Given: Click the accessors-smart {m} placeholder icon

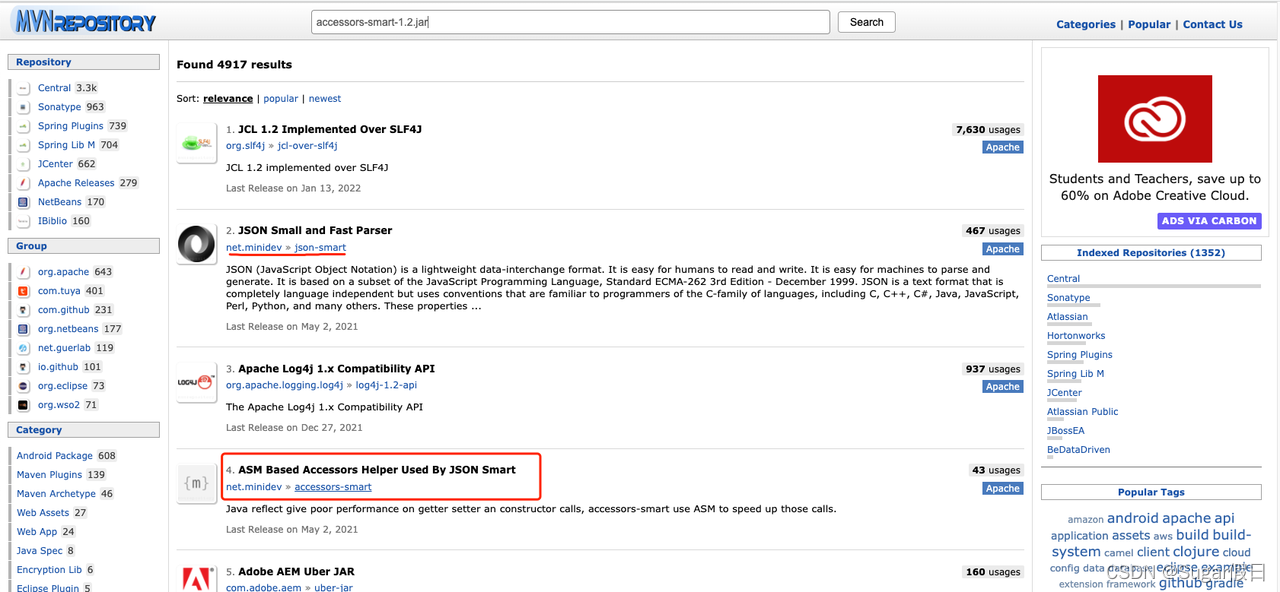Looking at the screenshot, I should (x=196, y=483).
